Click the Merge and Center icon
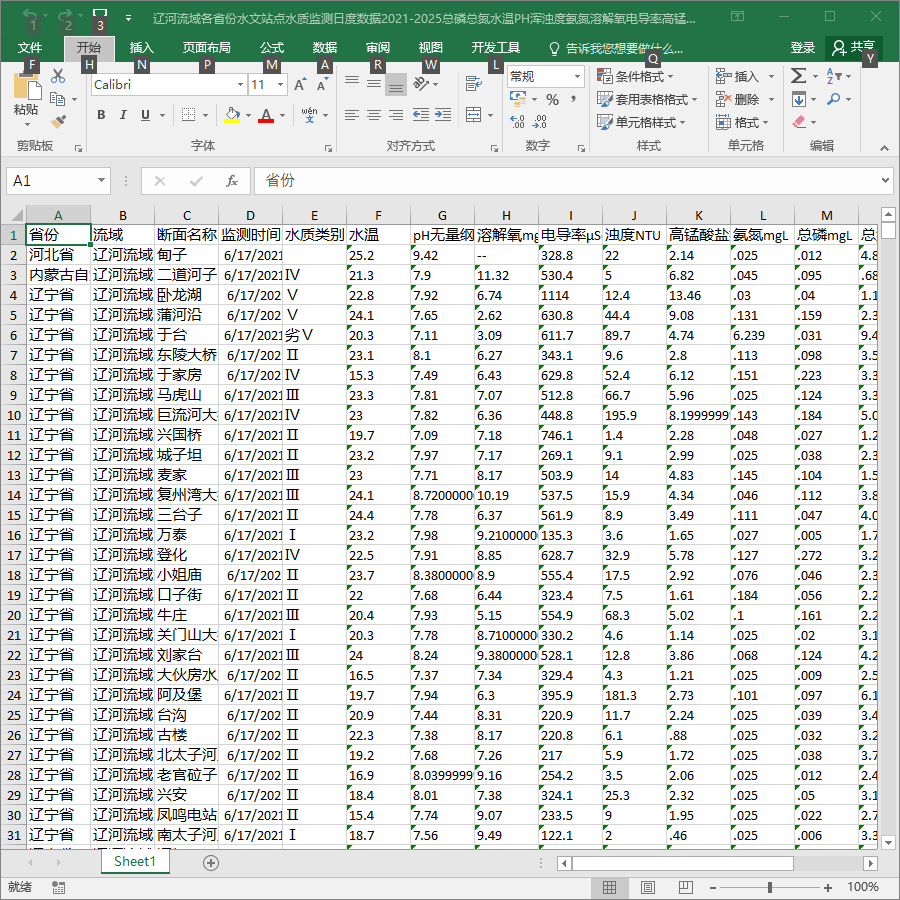900x900 pixels. (x=474, y=115)
